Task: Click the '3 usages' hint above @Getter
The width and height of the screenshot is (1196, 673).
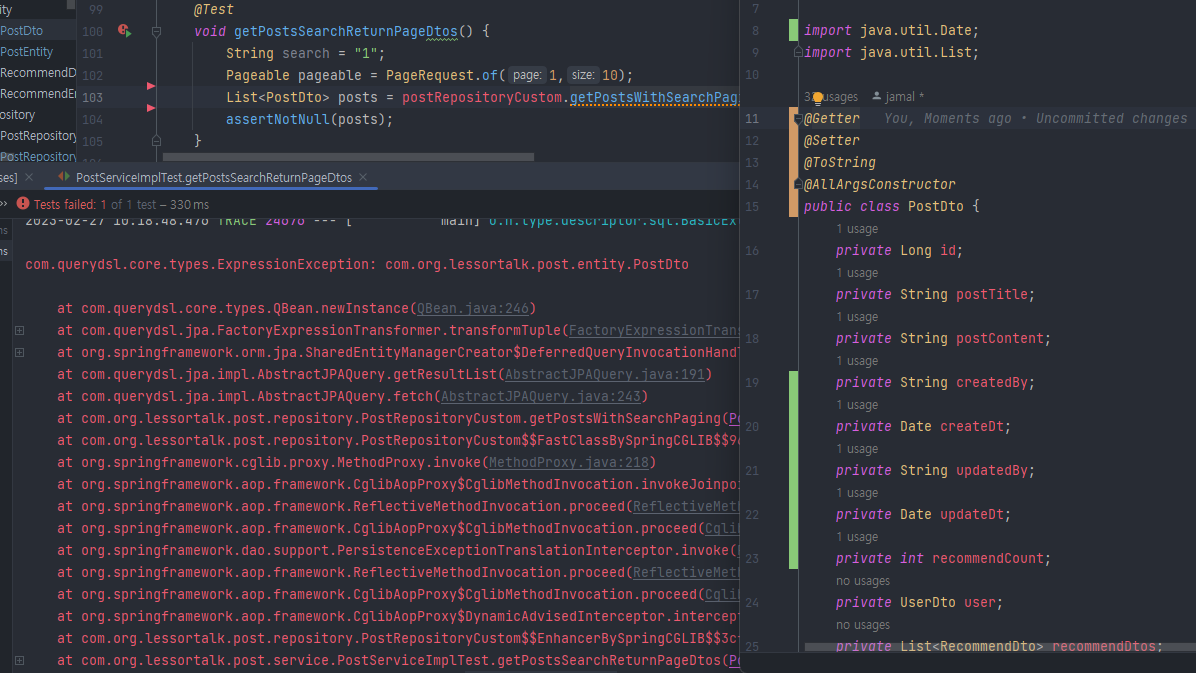Action: point(831,97)
